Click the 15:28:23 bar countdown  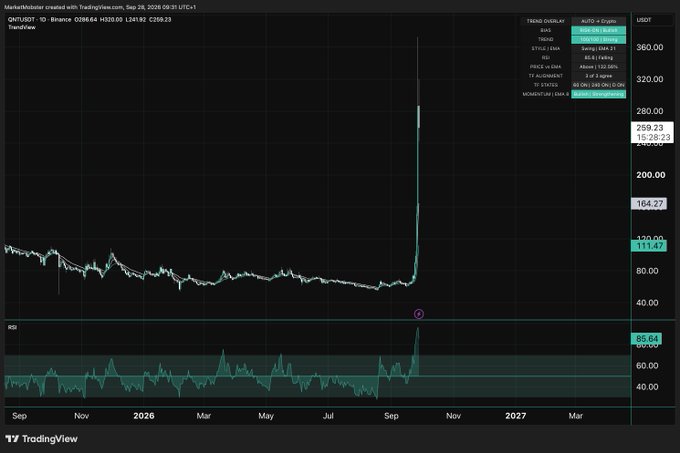[x=654, y=137]
